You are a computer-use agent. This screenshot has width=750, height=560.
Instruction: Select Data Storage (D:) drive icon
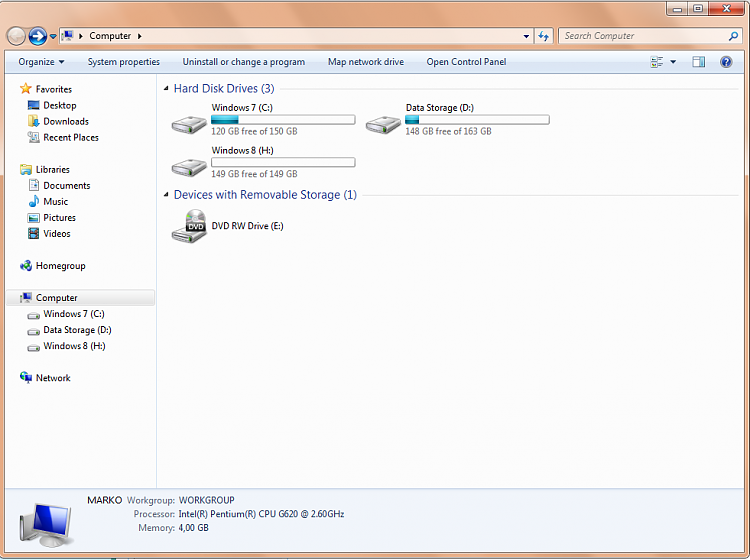[383, 124]
